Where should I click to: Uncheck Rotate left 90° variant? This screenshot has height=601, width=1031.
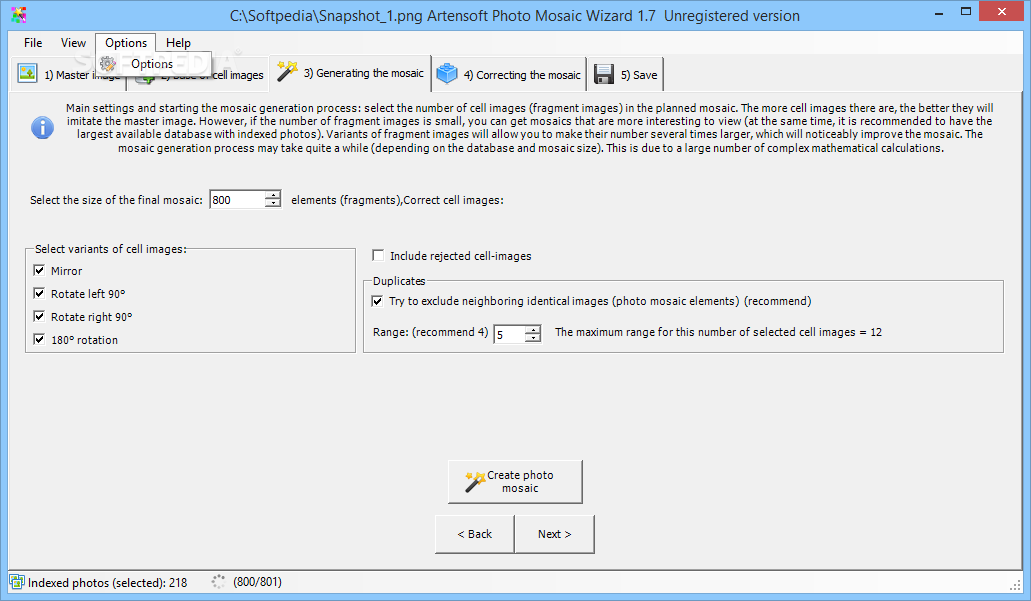[x=39, y=293]
